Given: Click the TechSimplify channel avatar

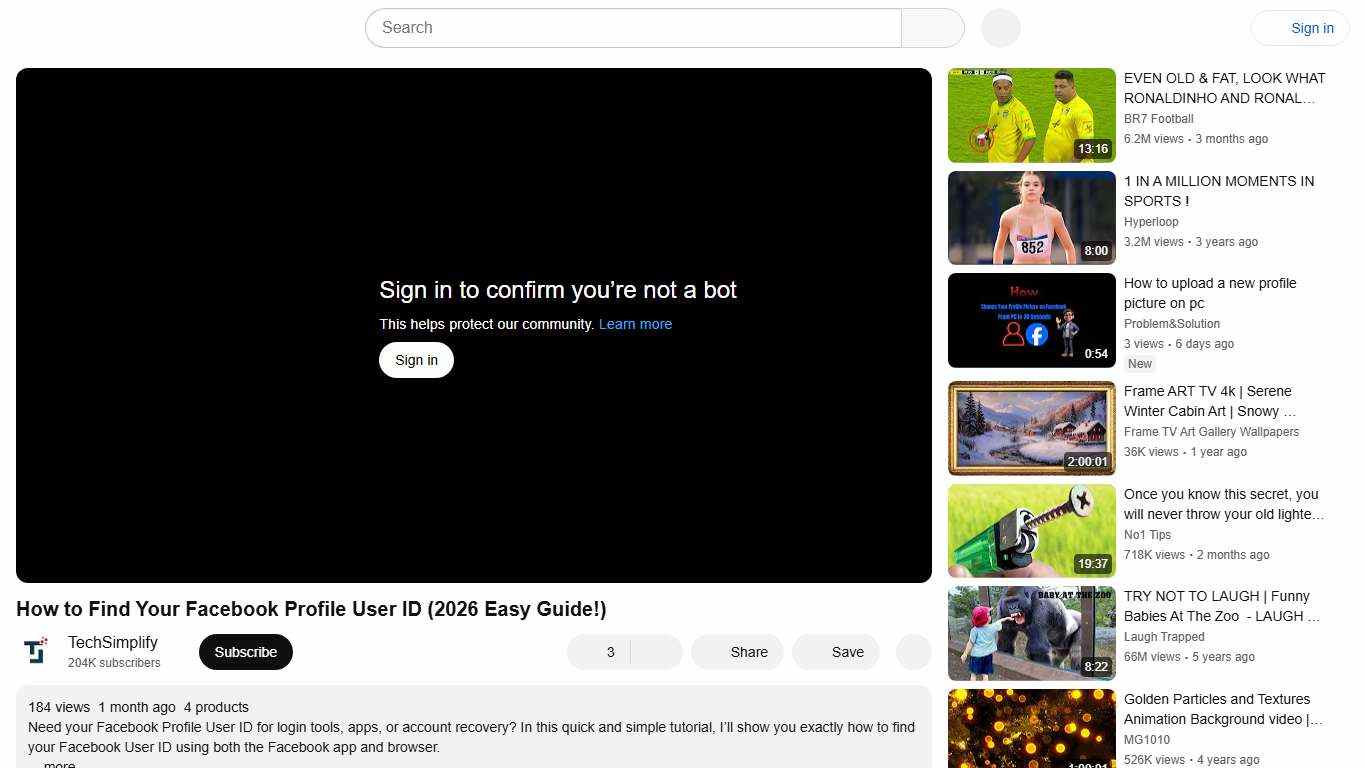Looking at the screenshot, I should [36, 650].
